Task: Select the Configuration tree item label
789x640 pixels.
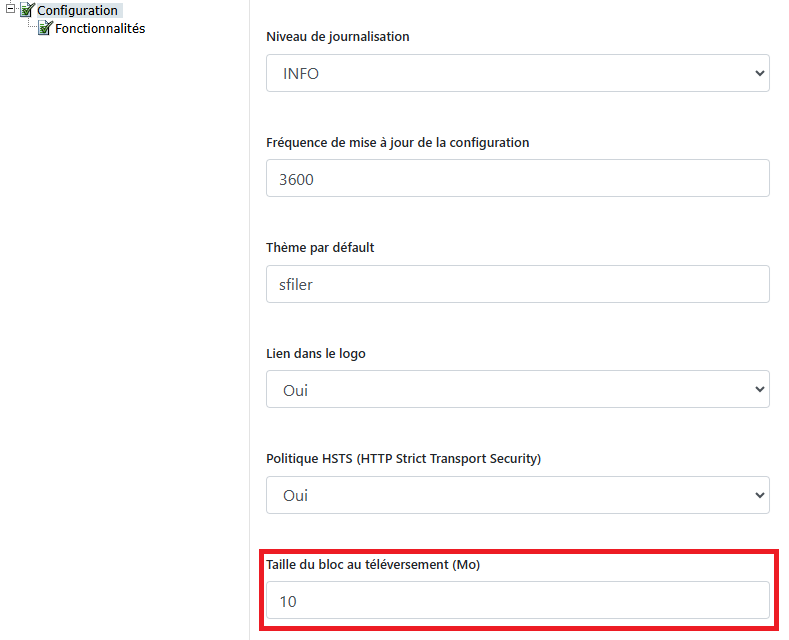Action: (x=77, y=11)
